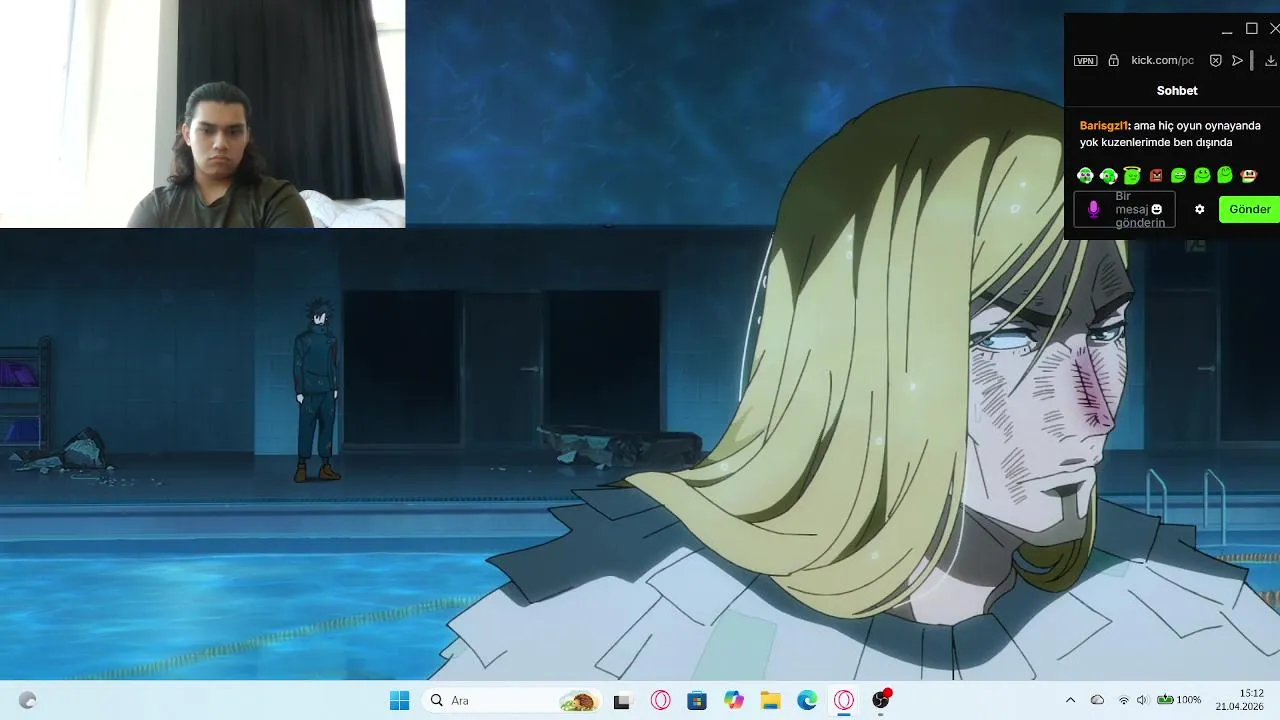Click the OneDrive cloud tray icon
This screenshot has width=1280, height=720.
coord(1097,700)
